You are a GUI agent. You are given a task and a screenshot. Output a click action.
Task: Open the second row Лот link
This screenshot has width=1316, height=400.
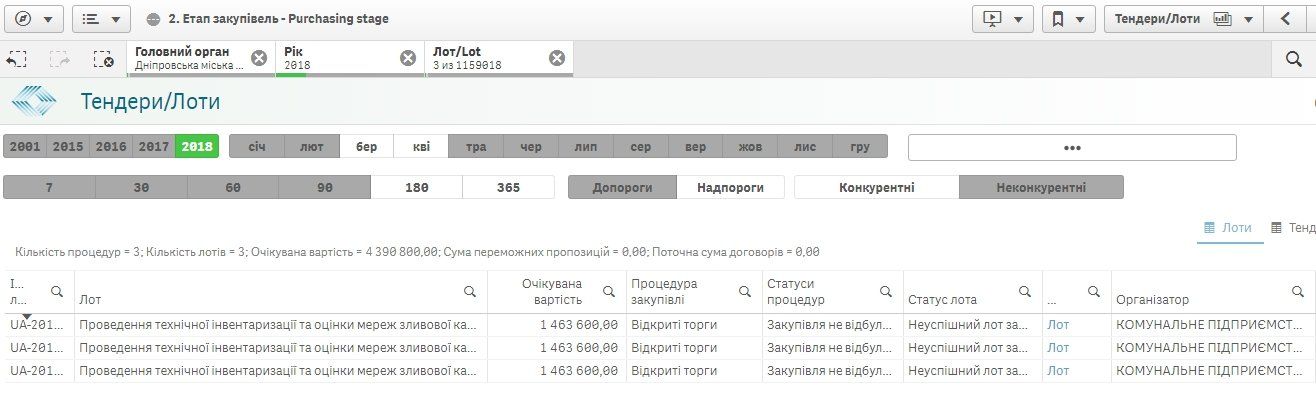[x=1058, y=348]
